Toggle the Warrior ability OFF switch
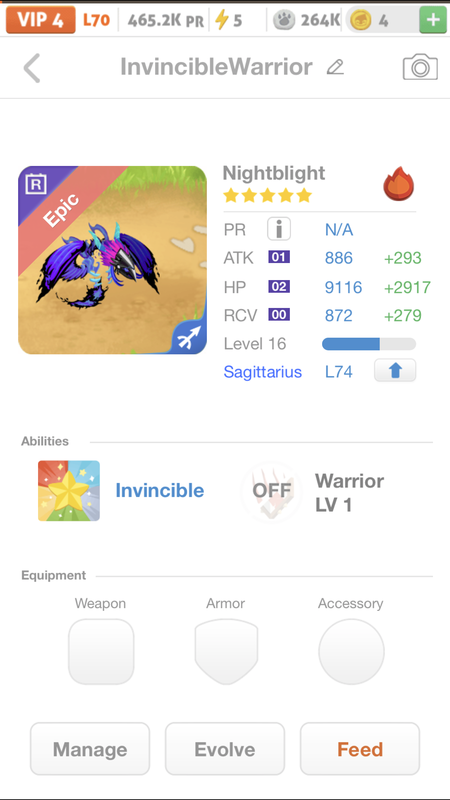Screen dimensions: 450x800 pos(271,492)
